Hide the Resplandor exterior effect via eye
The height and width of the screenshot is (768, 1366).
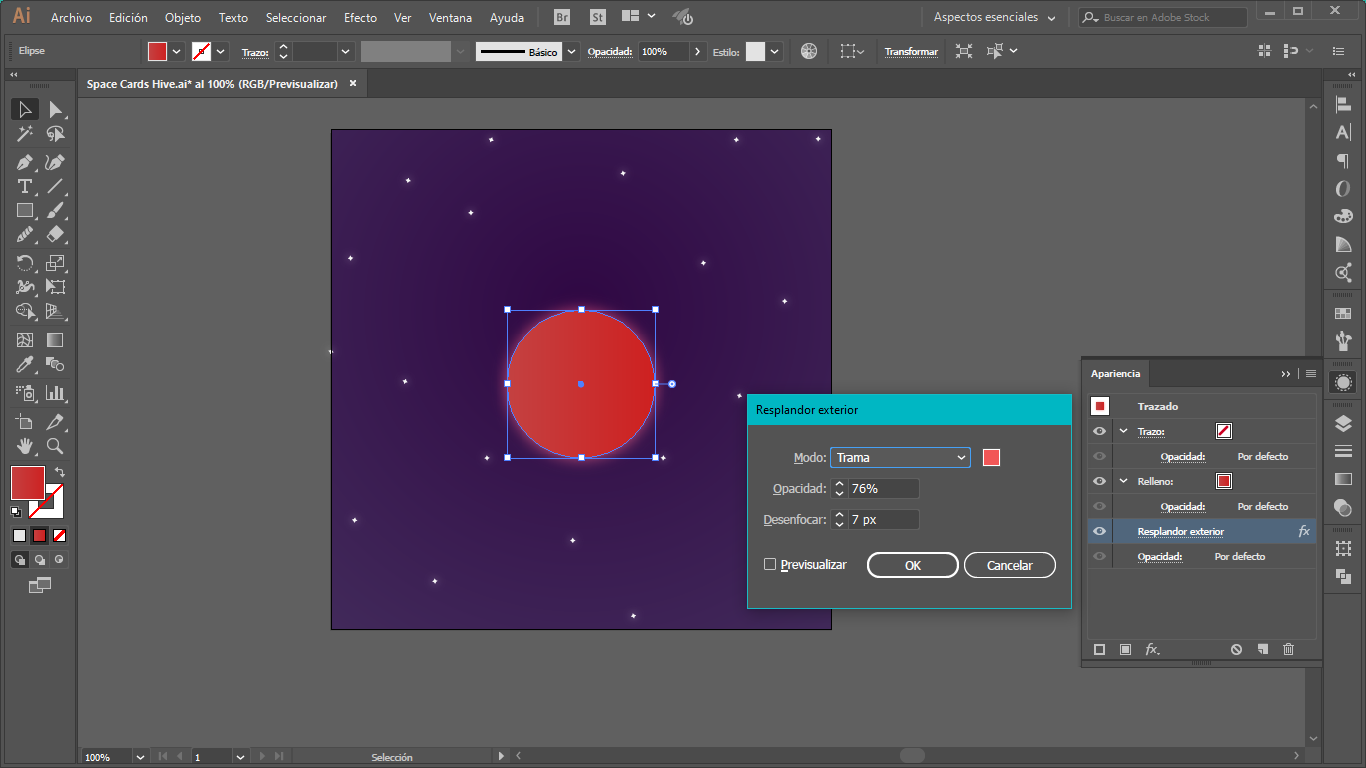point(1100,531)
